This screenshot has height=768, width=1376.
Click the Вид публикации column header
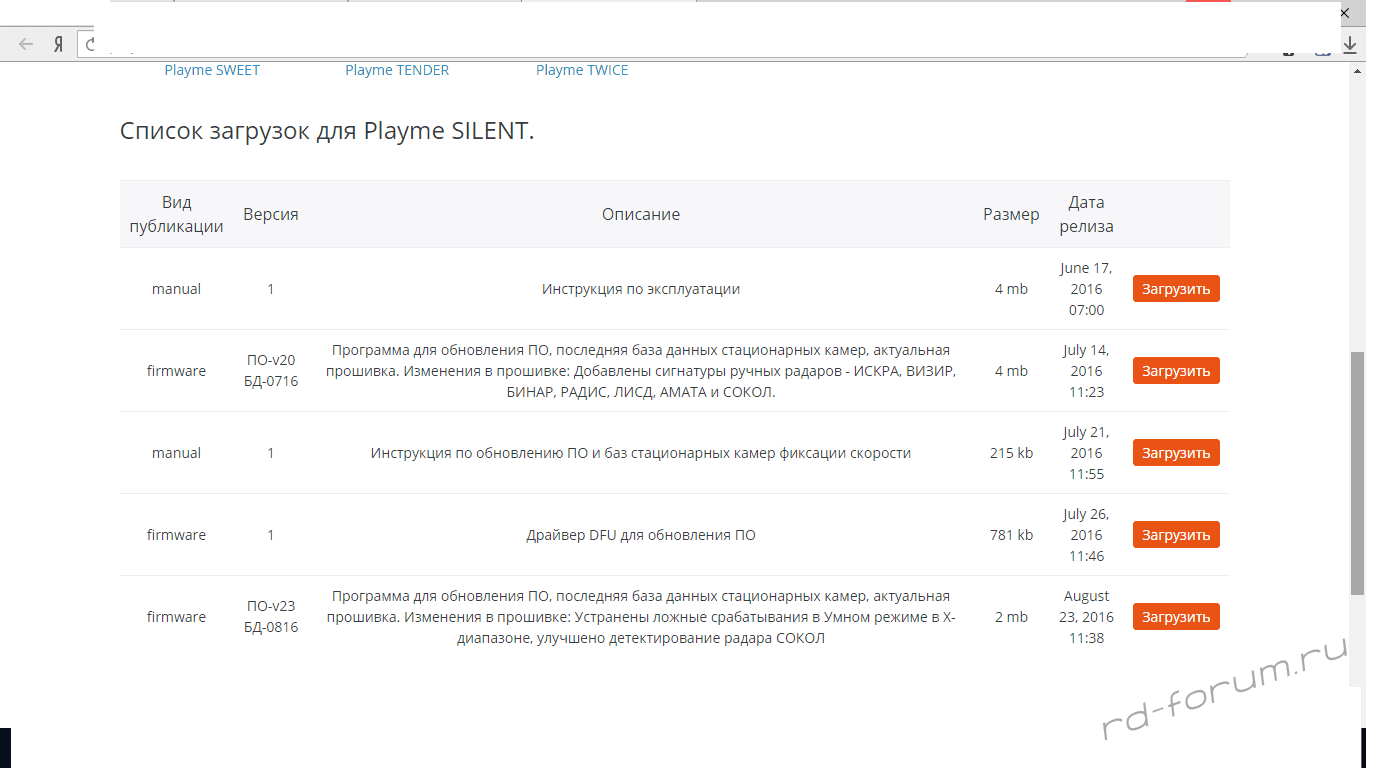[x=177, y=214]
